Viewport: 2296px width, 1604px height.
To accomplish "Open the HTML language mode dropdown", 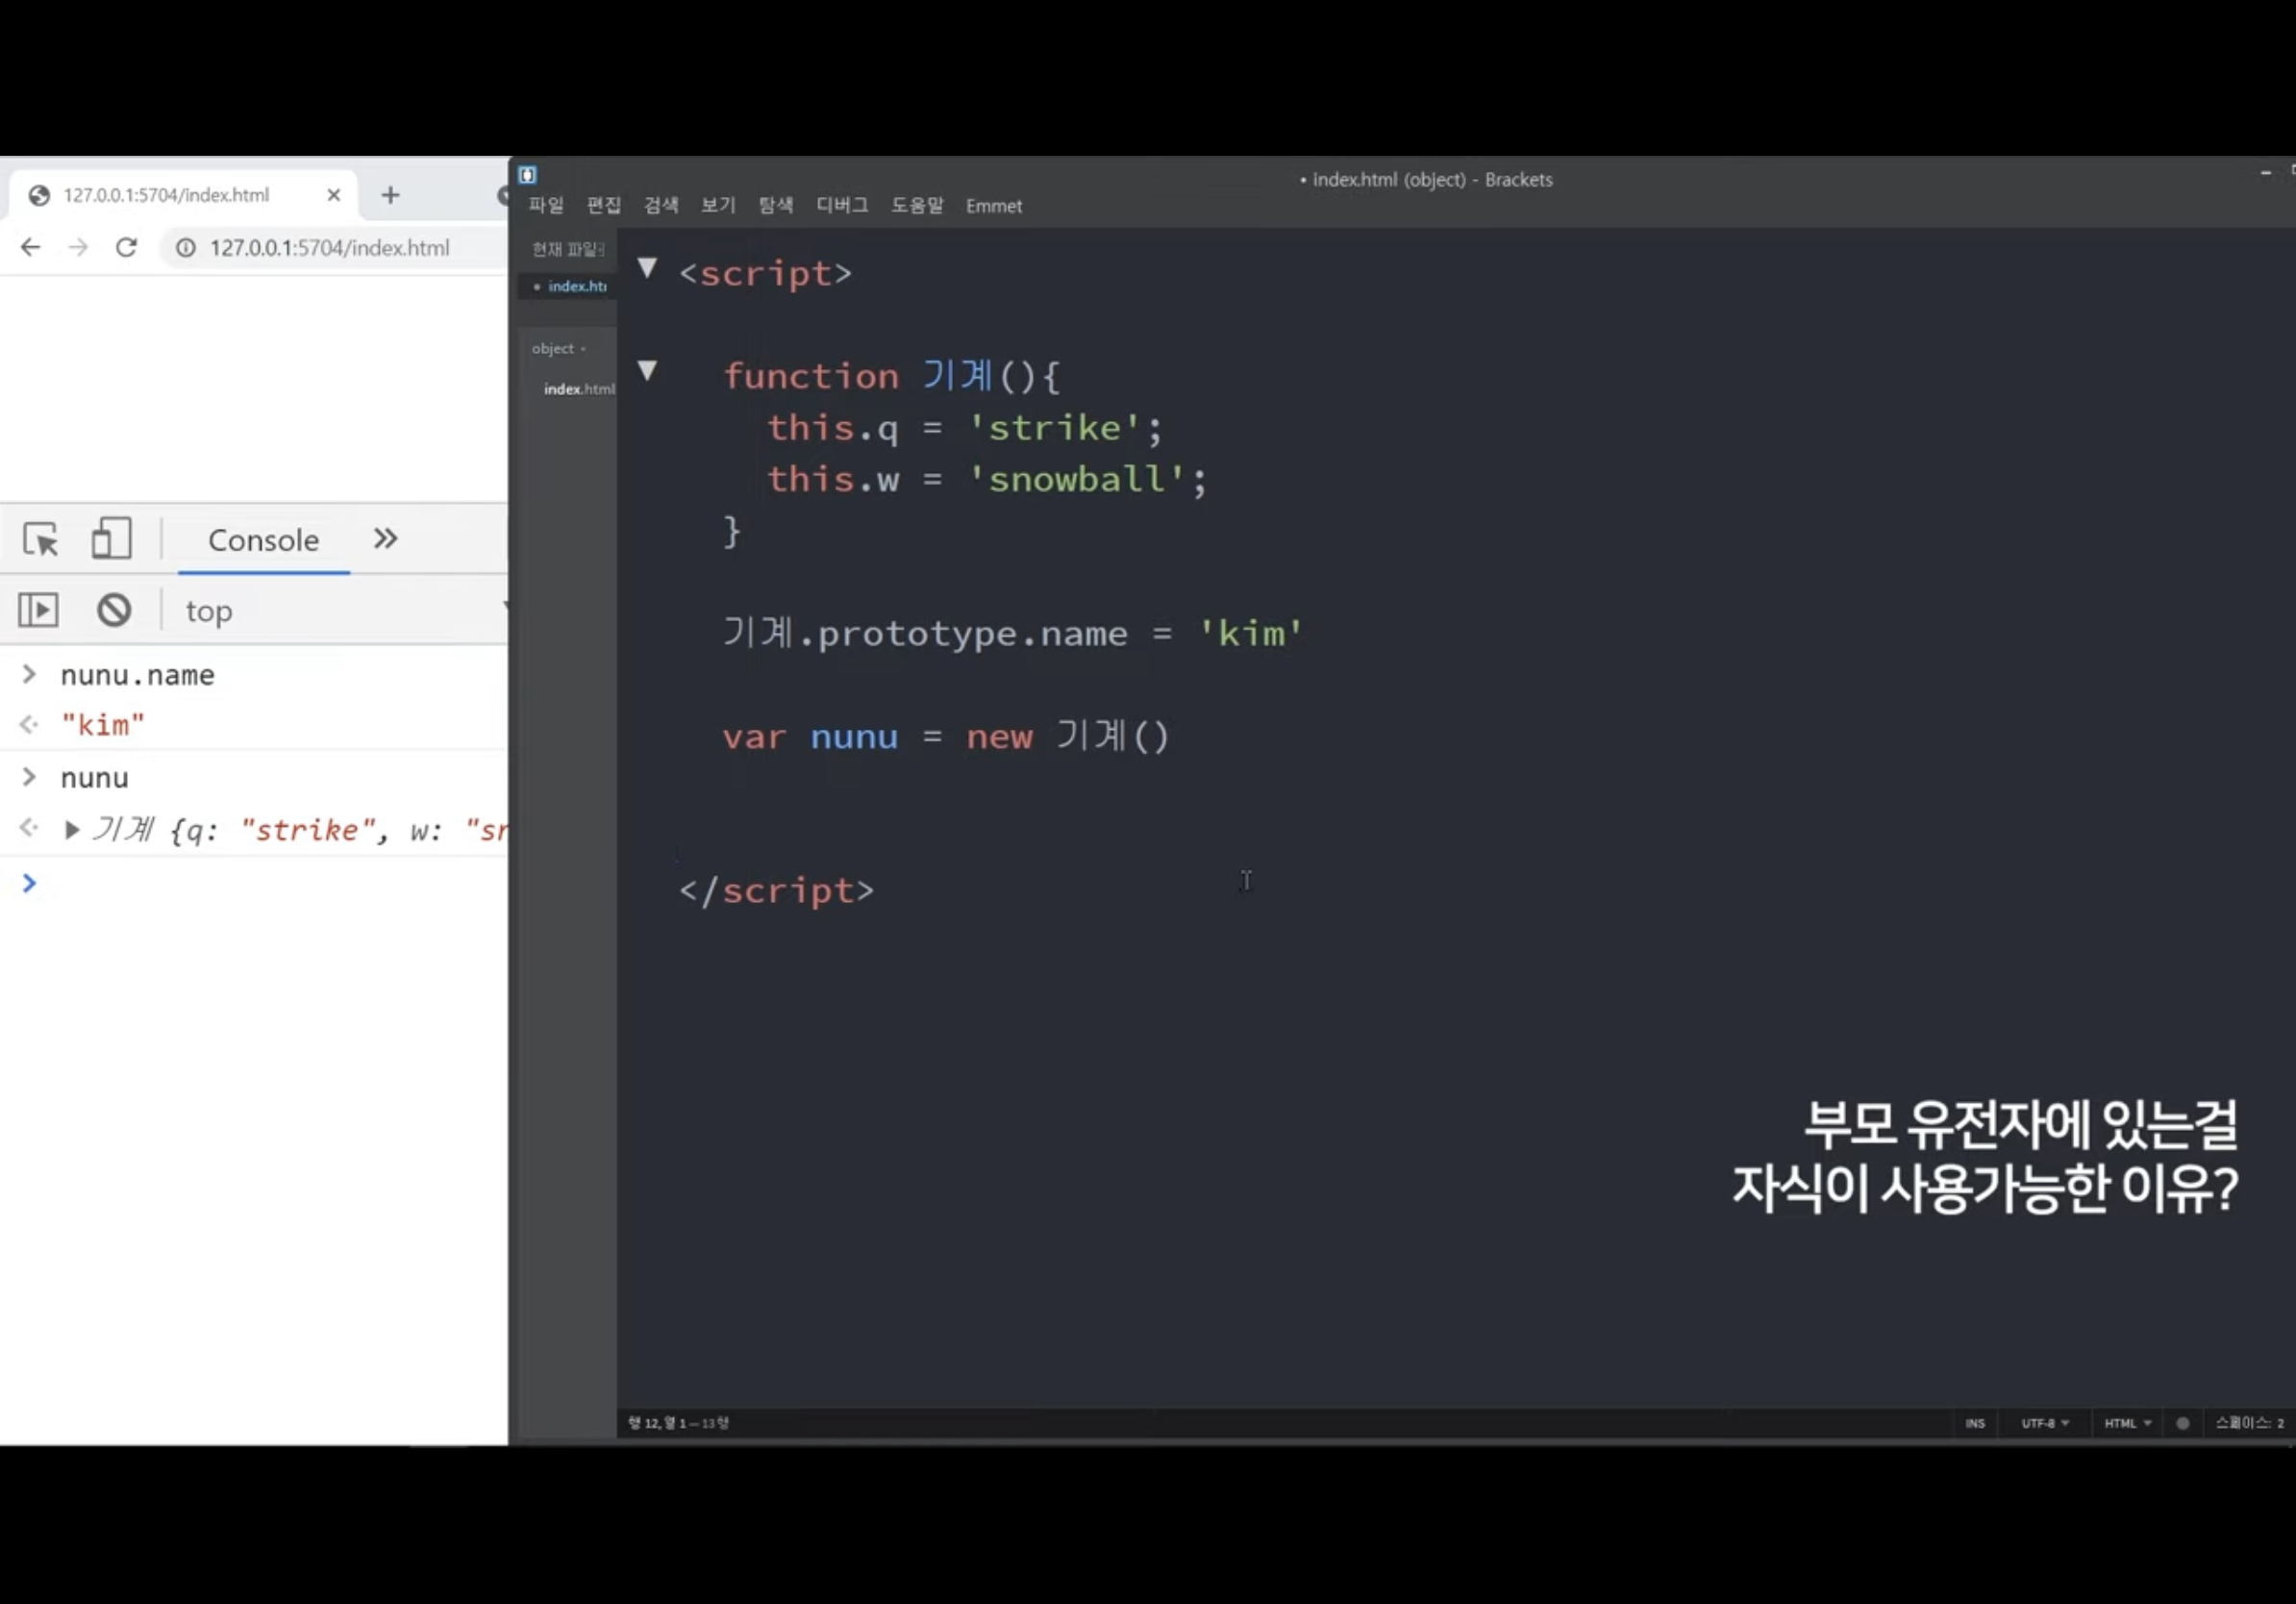I will coord(2126,1423).
